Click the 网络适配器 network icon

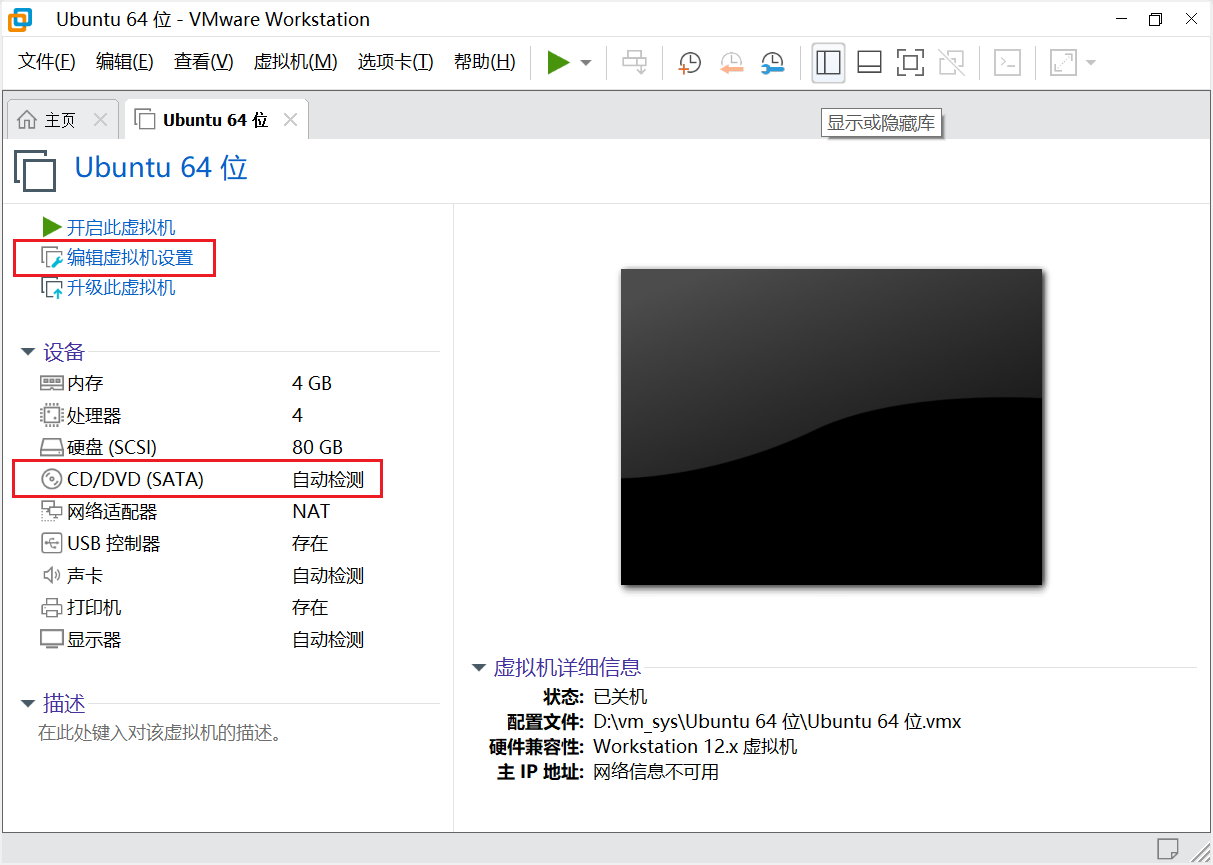(x=52, y=511)
